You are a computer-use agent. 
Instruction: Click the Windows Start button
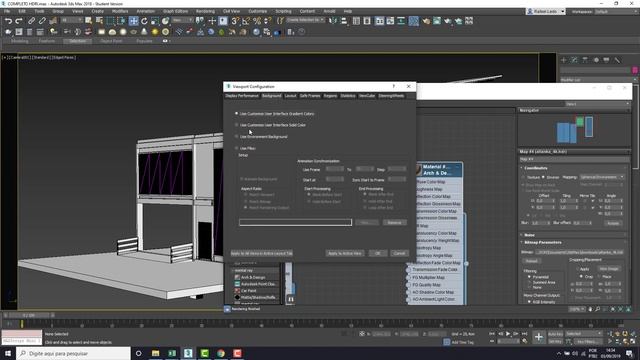click(x=8, y=353)
